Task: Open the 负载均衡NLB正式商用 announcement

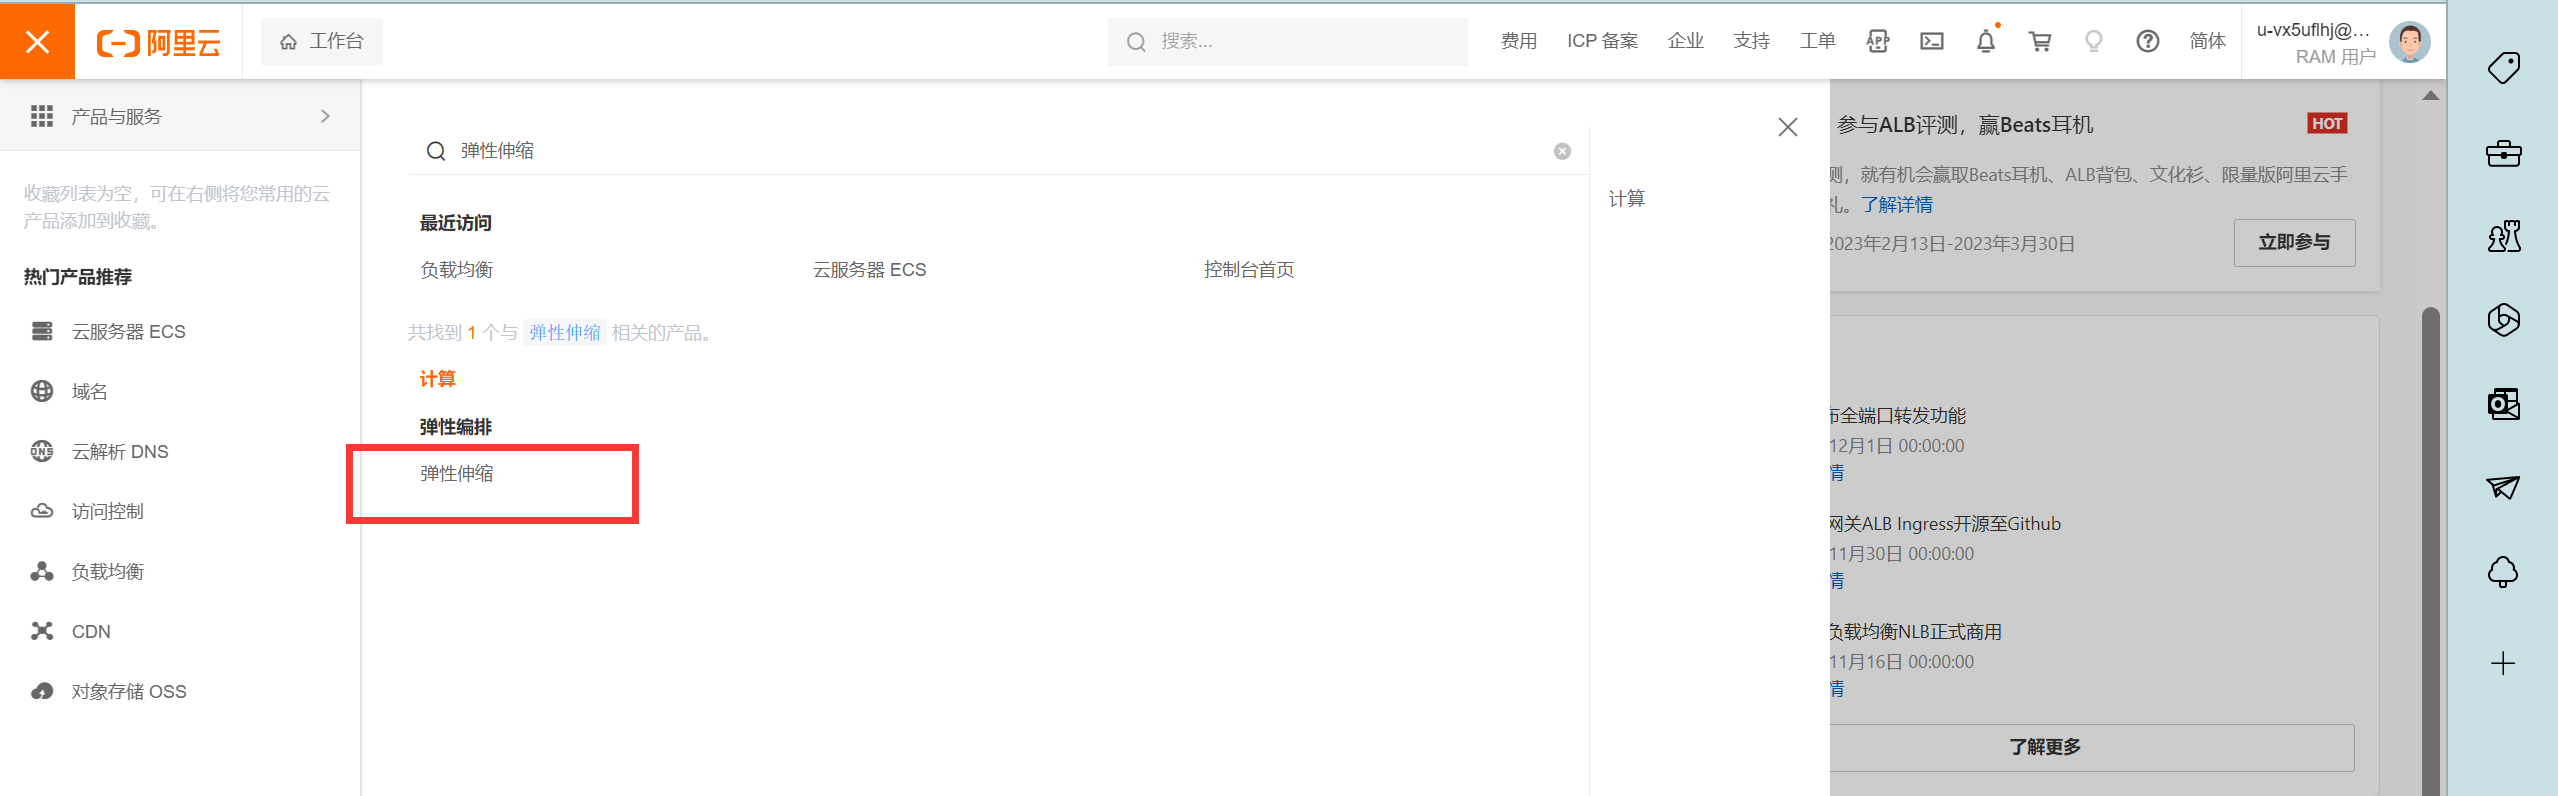Action: (x=1915, y=631)
